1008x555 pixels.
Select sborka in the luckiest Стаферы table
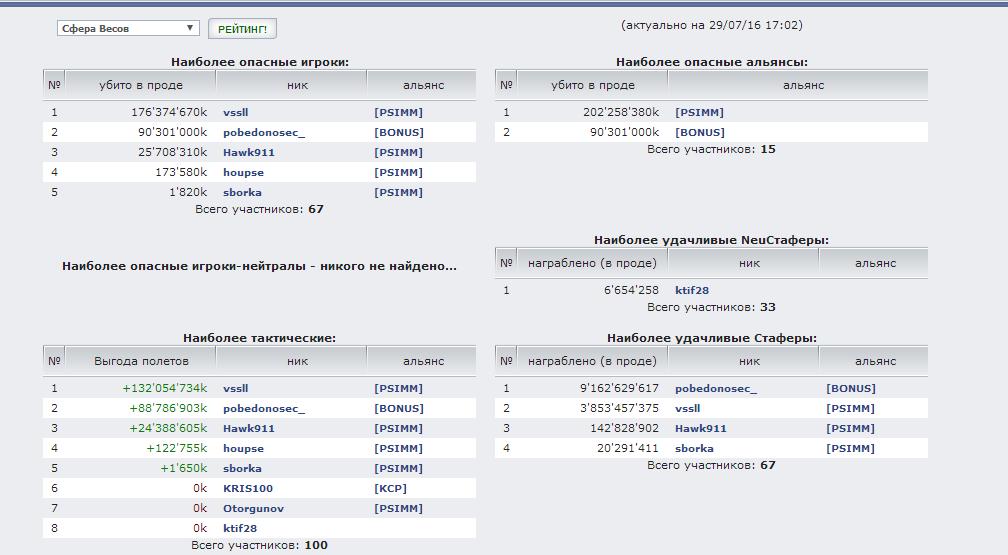click(694, 449)
